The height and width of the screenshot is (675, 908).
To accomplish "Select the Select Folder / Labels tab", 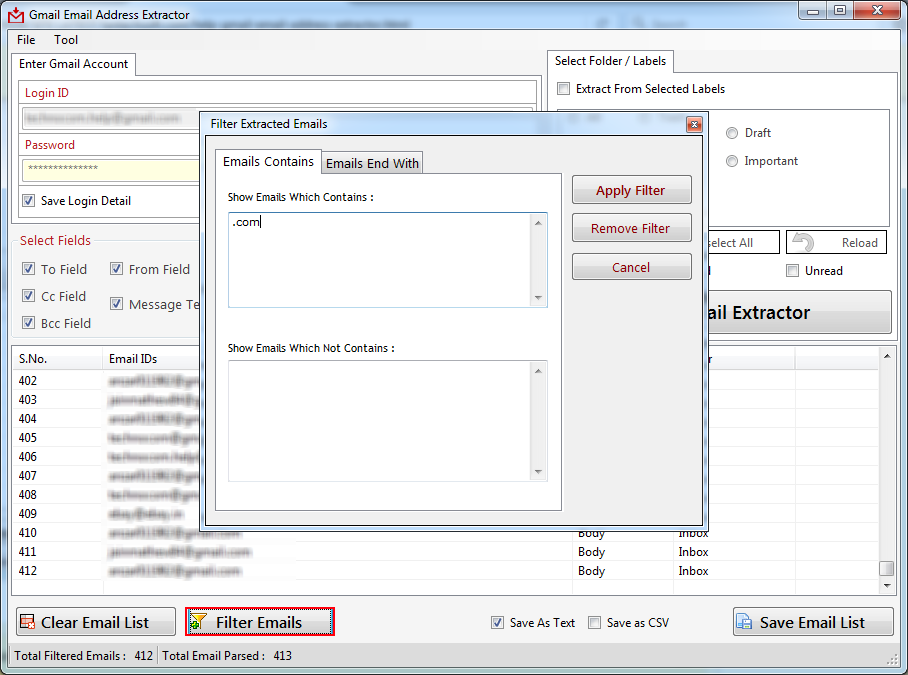I will point(610,61).
